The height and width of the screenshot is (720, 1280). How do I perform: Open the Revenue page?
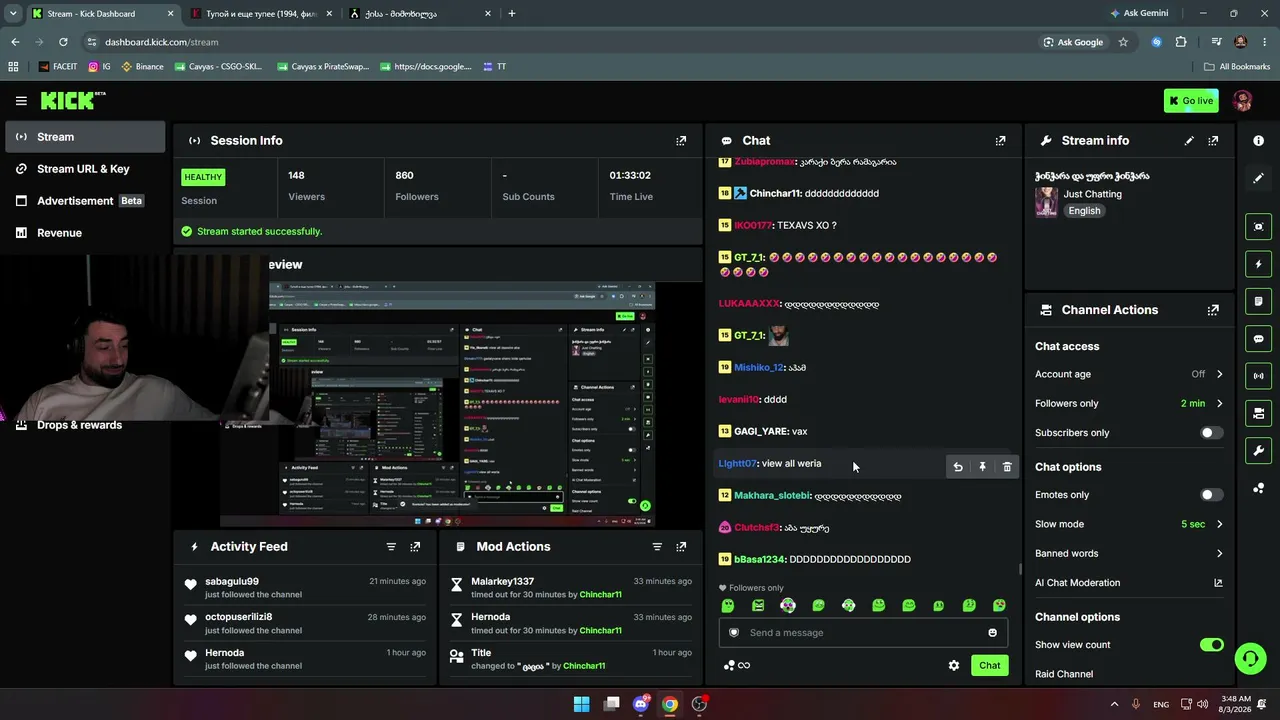(84, 233)
